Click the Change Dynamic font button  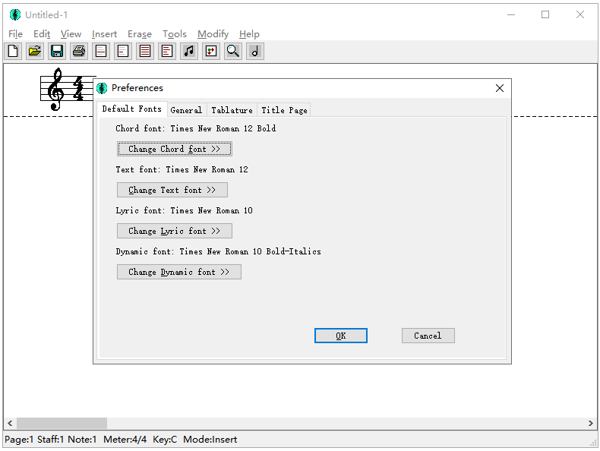click(179, 272)
